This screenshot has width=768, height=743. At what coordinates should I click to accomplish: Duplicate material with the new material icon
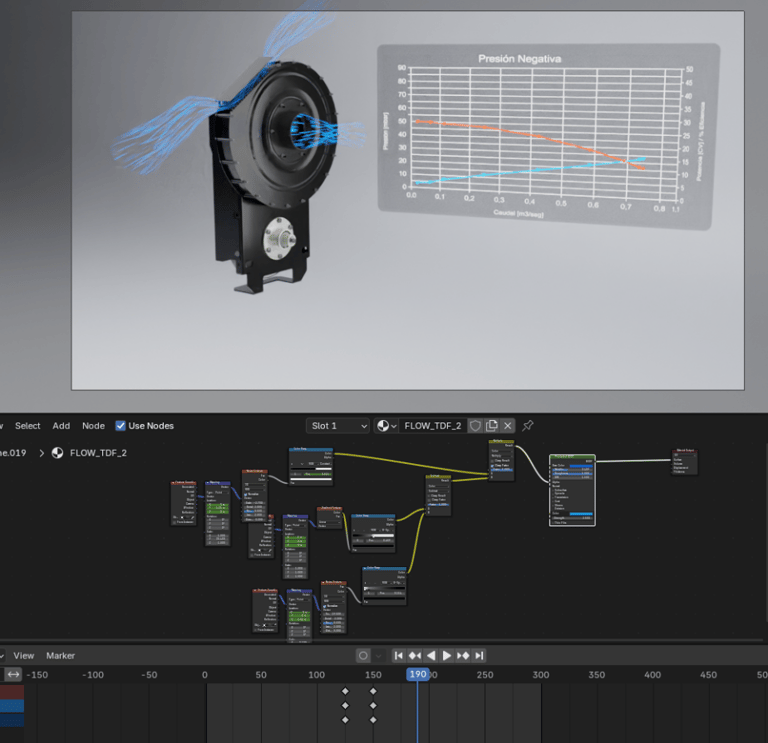click(x=491, y=426)
